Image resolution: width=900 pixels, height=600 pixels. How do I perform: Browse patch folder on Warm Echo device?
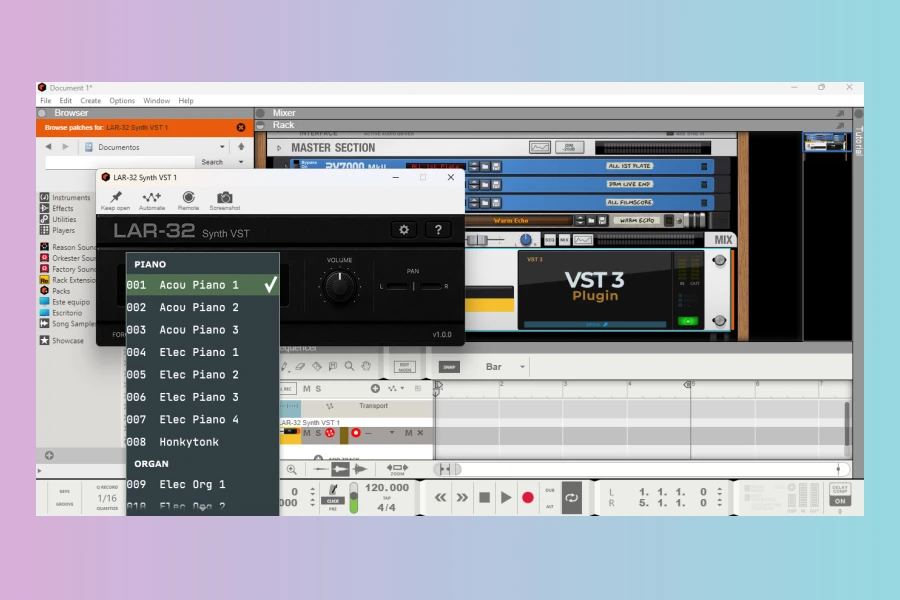[x=591, y=220]
